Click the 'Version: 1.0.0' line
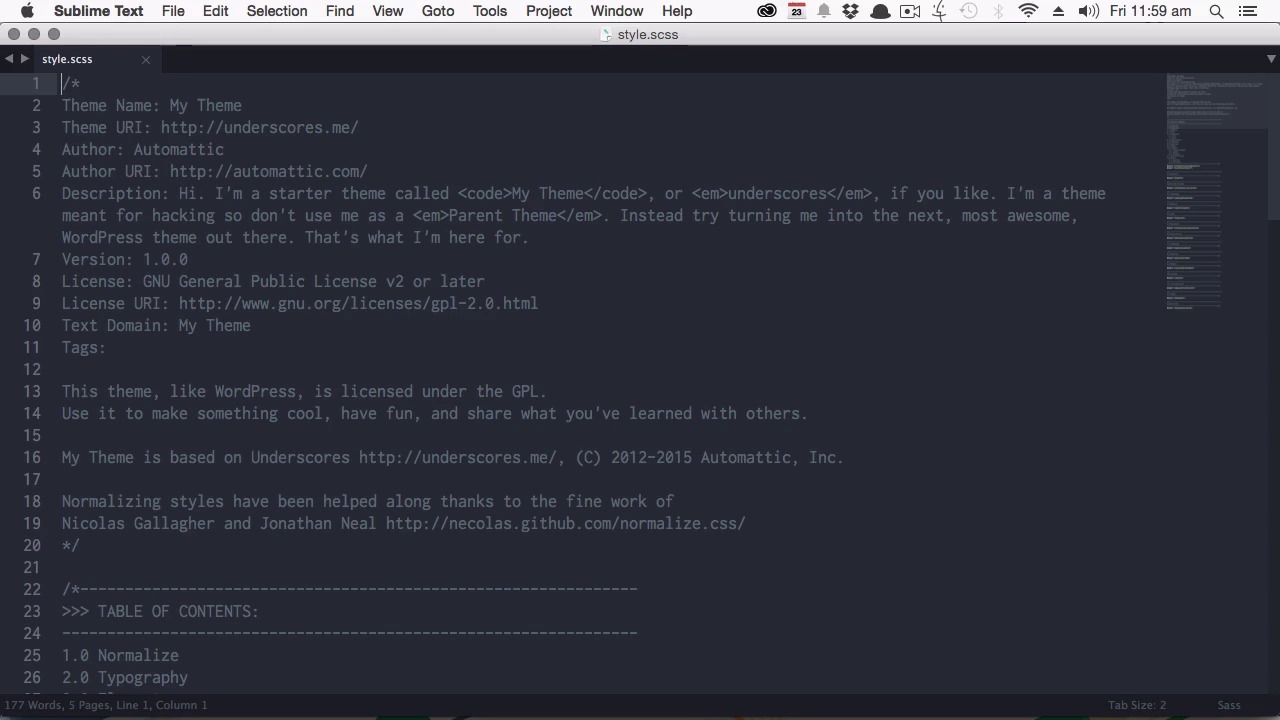Screen dimensions: 1280x720 [125, 259]
